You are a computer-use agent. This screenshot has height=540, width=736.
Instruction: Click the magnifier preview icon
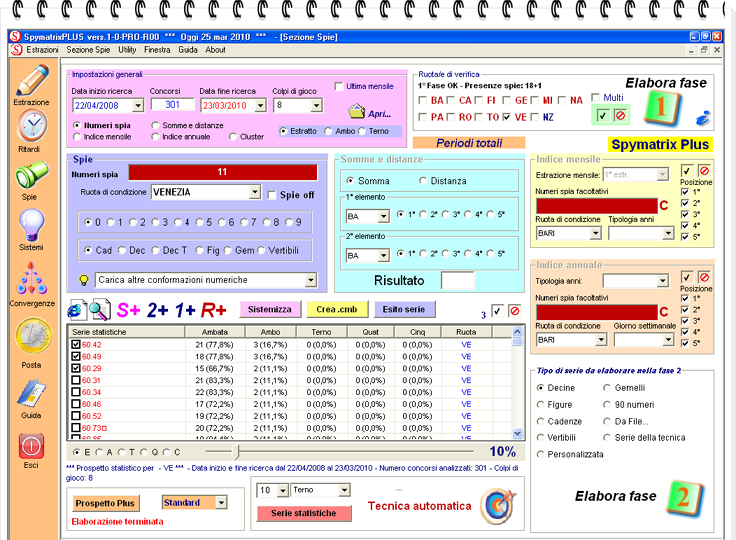[x=100, y=310]
